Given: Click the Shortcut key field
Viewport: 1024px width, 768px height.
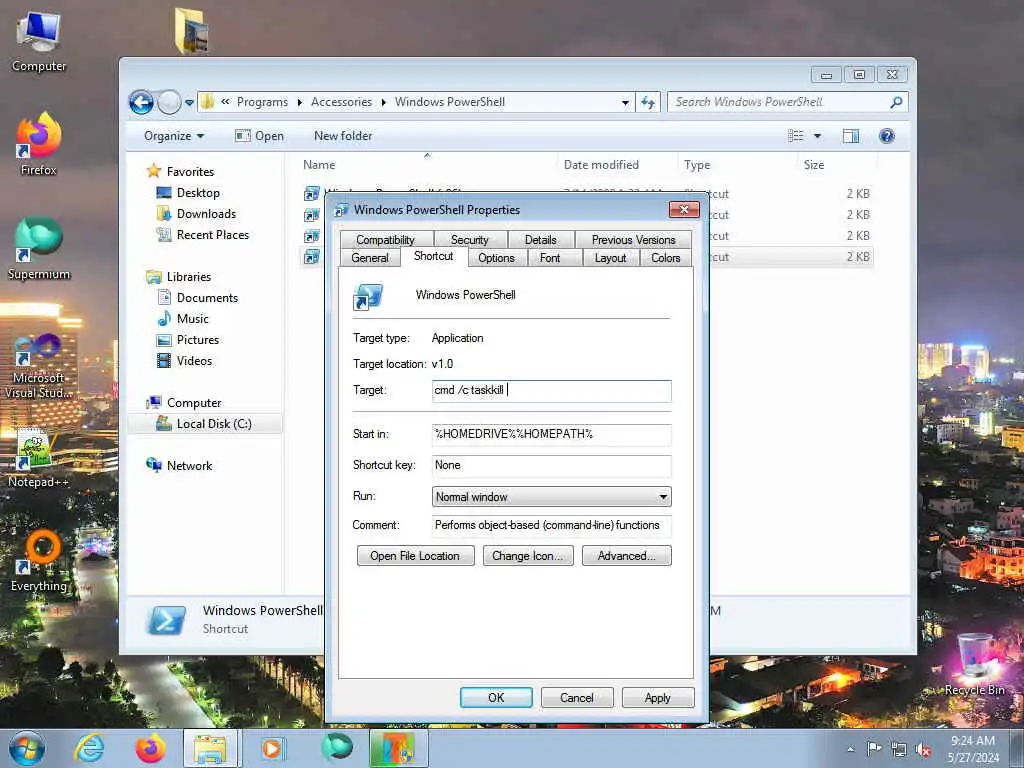Looking at the screenshot, I should pyautogui.click(x=551, y=466).
